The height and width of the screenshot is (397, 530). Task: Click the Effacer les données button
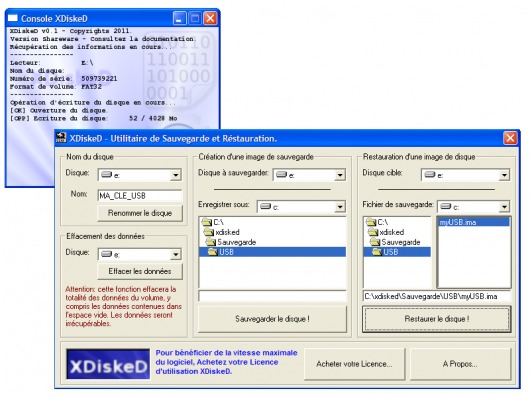140,271
